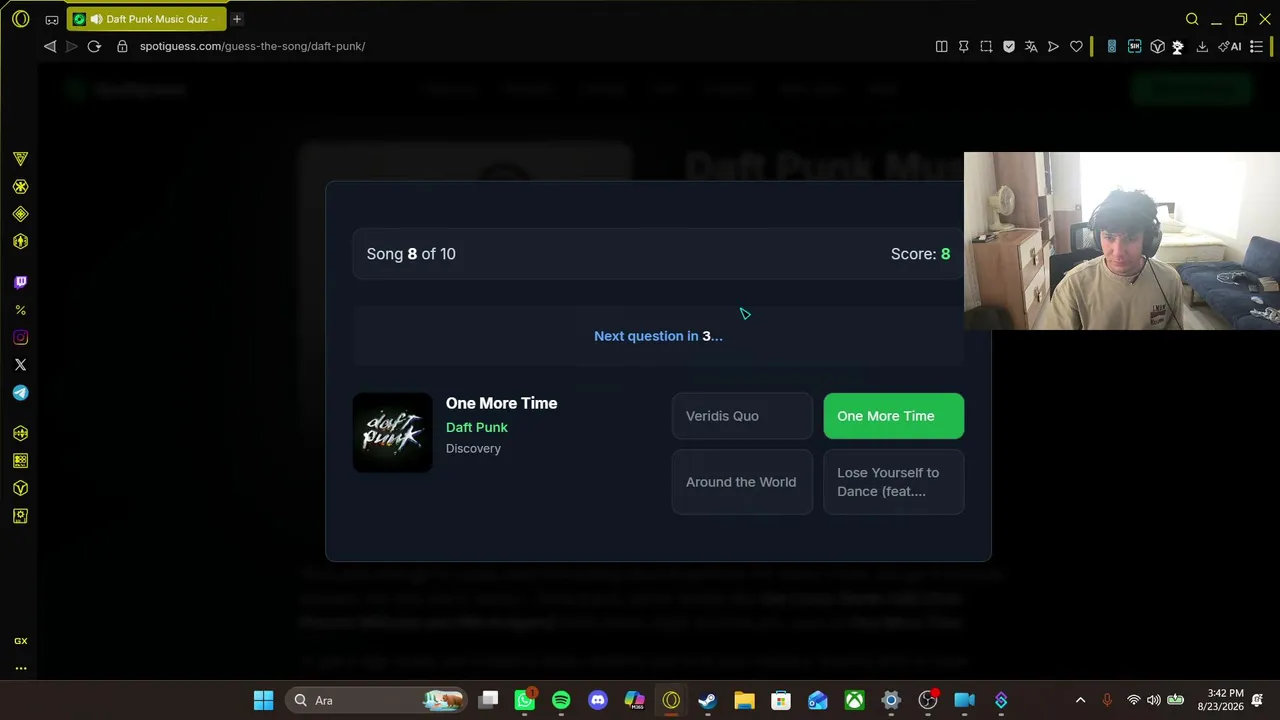The height and width of the screenshot is (720, 1280).
Task: Open GX Corner from the tab bar
Action: point(52,19)
